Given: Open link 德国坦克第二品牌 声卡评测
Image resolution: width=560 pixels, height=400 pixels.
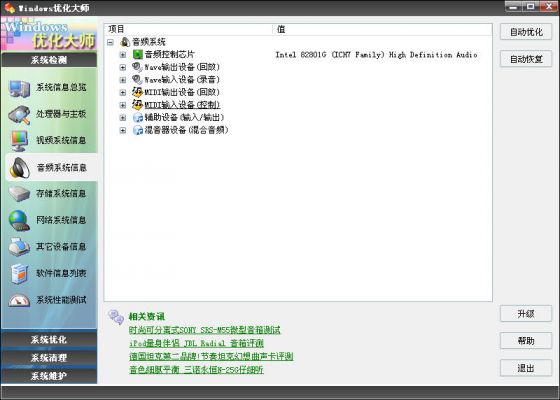Looking at the screenshot, I should (211, 356).
